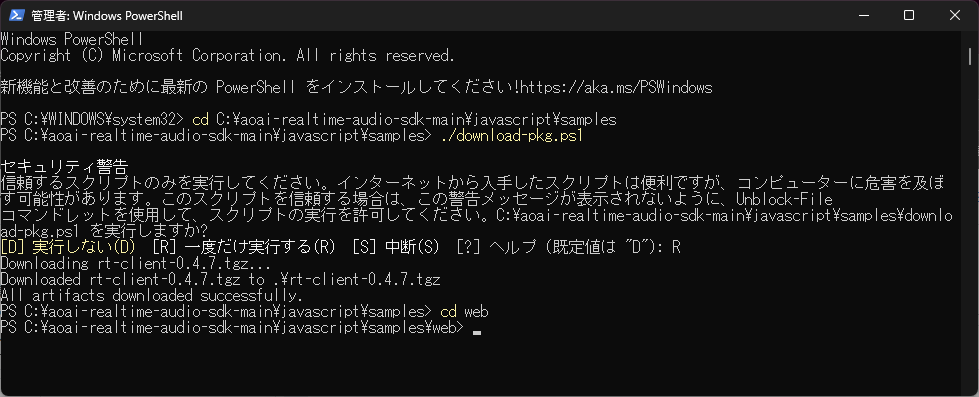This screenshot has height=397, width=979.
Task: Maximize the PowerShell window
Action: [x=909, y=16]
